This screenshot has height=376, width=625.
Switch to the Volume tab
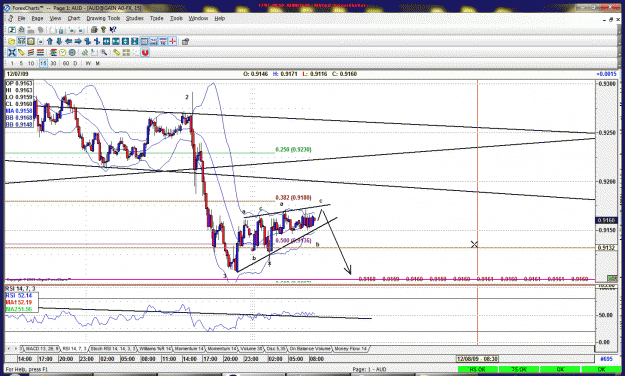[x=251, y=348]
